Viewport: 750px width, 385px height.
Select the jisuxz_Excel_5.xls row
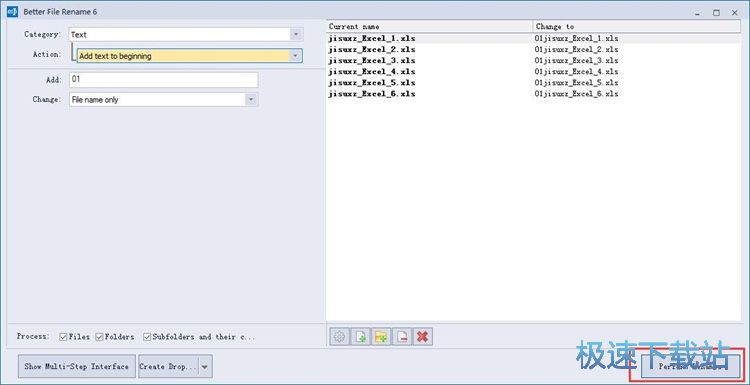pos(534,83)
